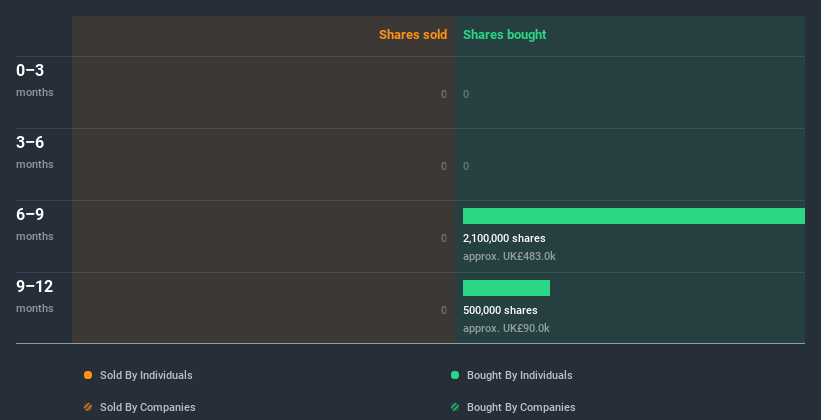Click the 3–6 months row label
The image size is (821, 420).
(x=35, y=152)
